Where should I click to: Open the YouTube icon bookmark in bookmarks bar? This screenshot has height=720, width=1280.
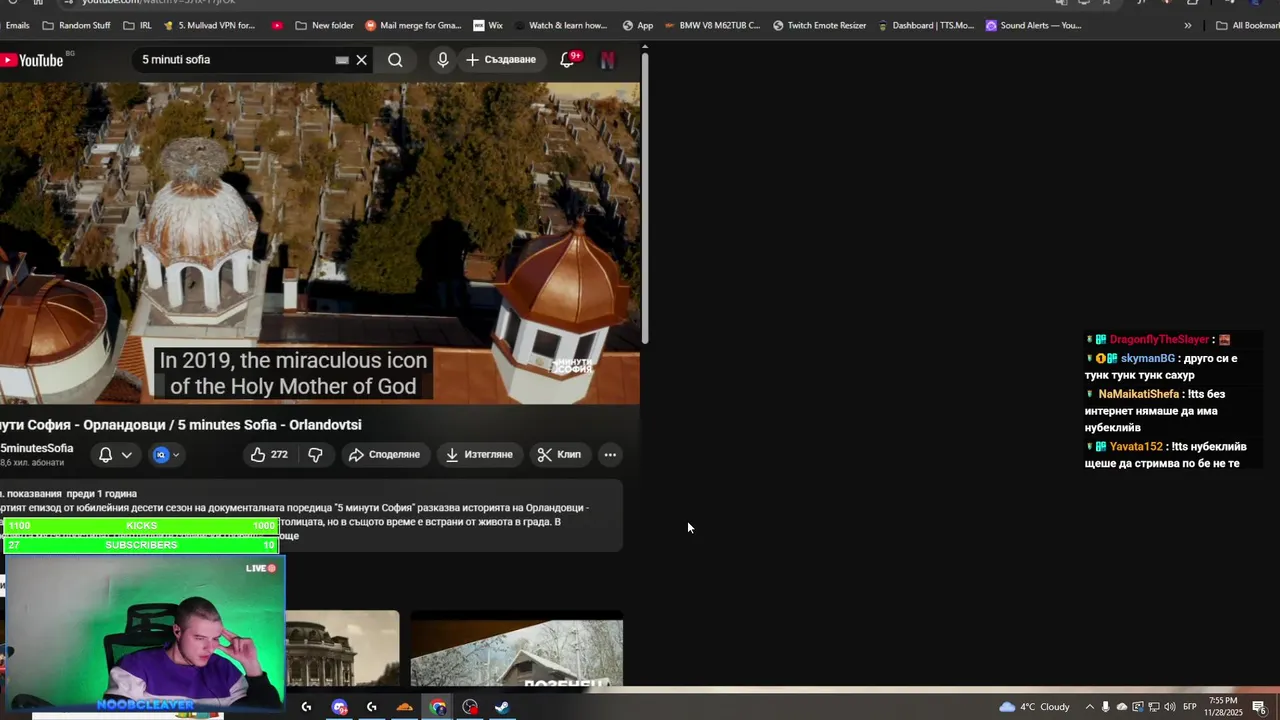click(277, 26)
